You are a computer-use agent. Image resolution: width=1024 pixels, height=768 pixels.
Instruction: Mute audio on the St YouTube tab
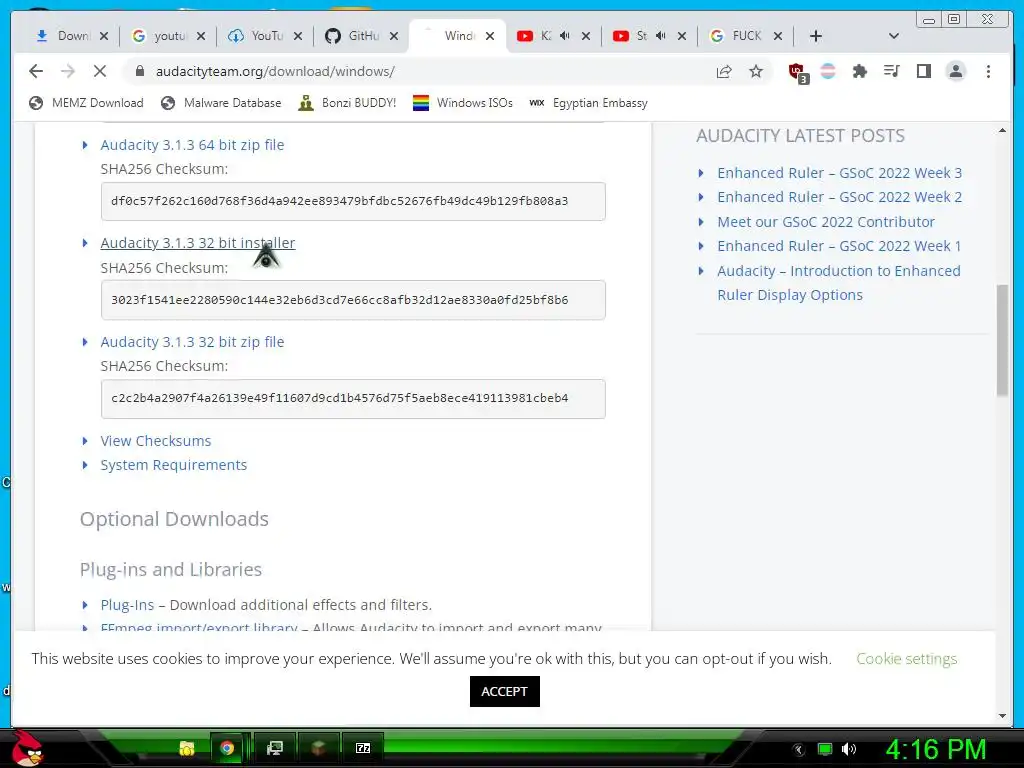[661, 36]
